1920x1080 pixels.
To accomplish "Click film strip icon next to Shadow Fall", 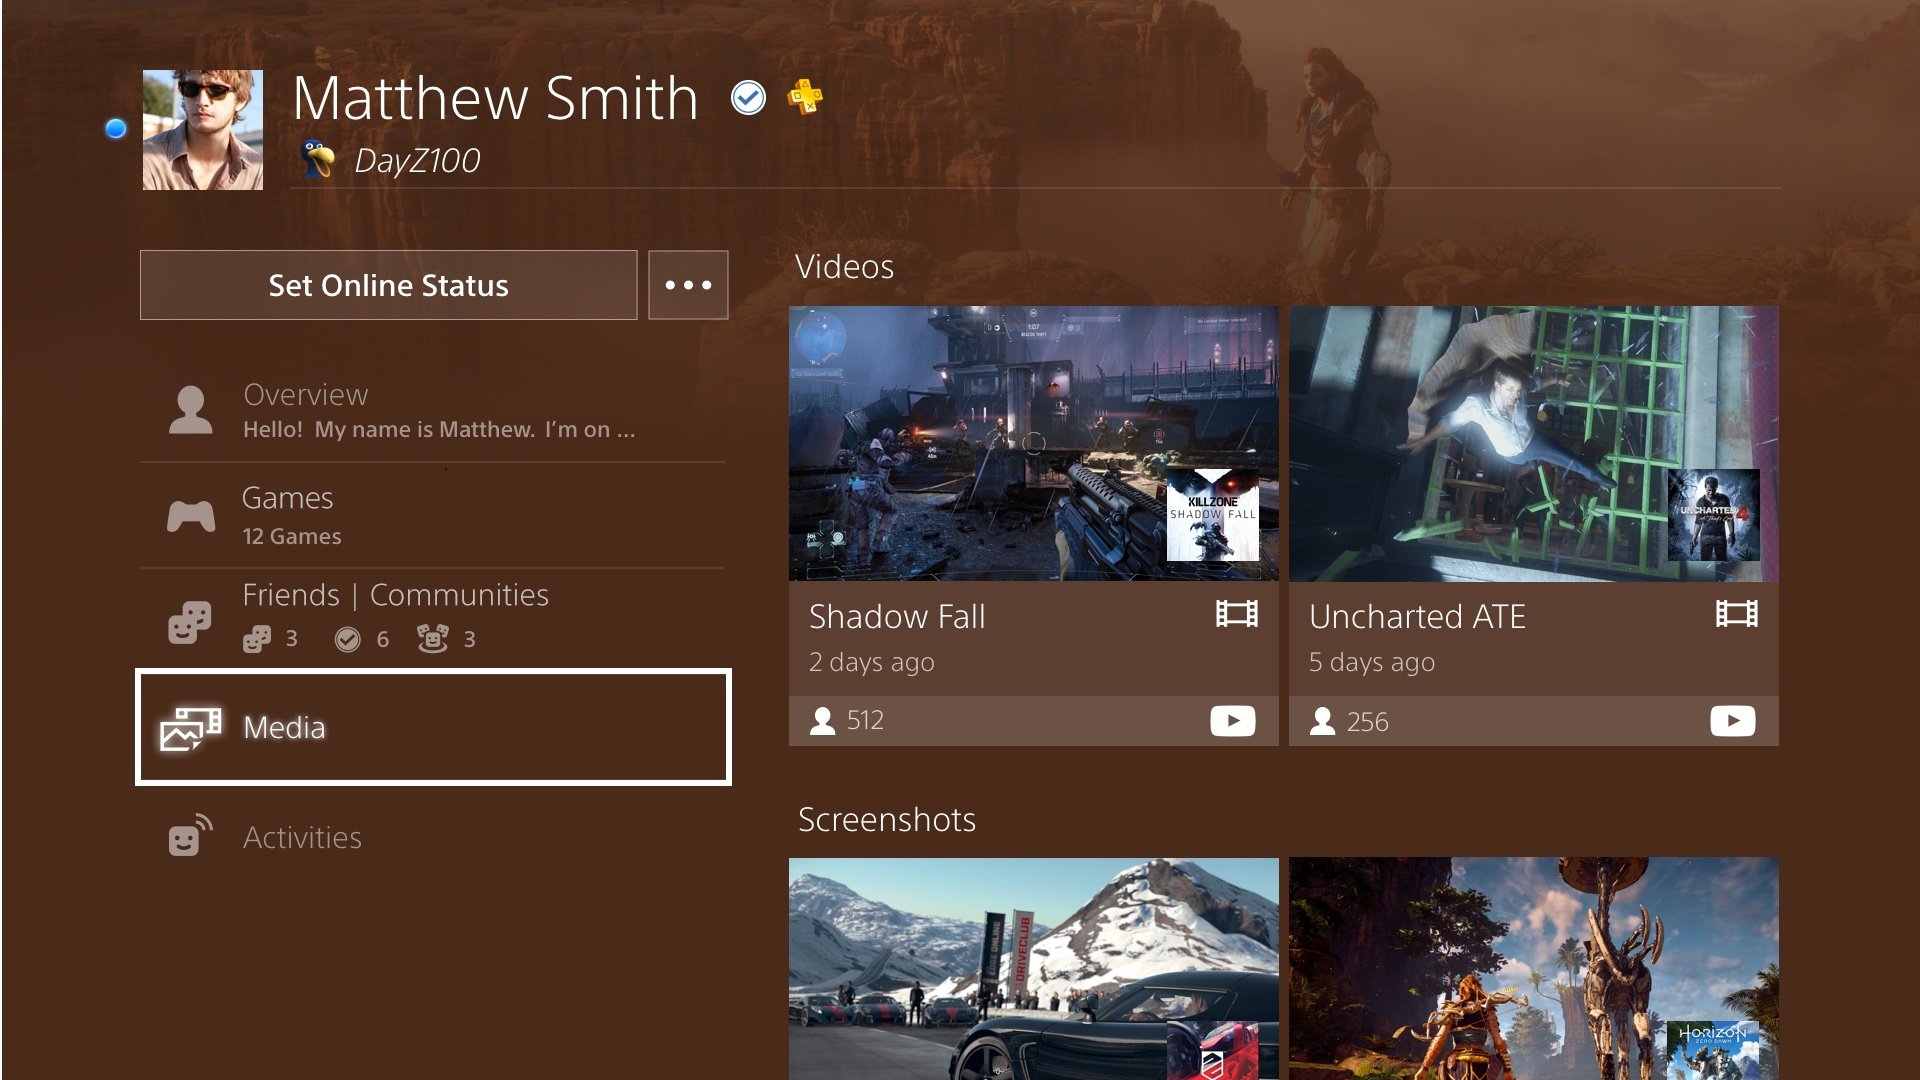I will click(x=1236, y=614).
